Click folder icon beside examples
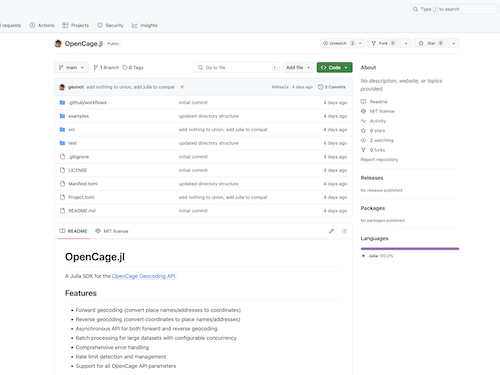This screenshot has width=500, height=375. 62,116
